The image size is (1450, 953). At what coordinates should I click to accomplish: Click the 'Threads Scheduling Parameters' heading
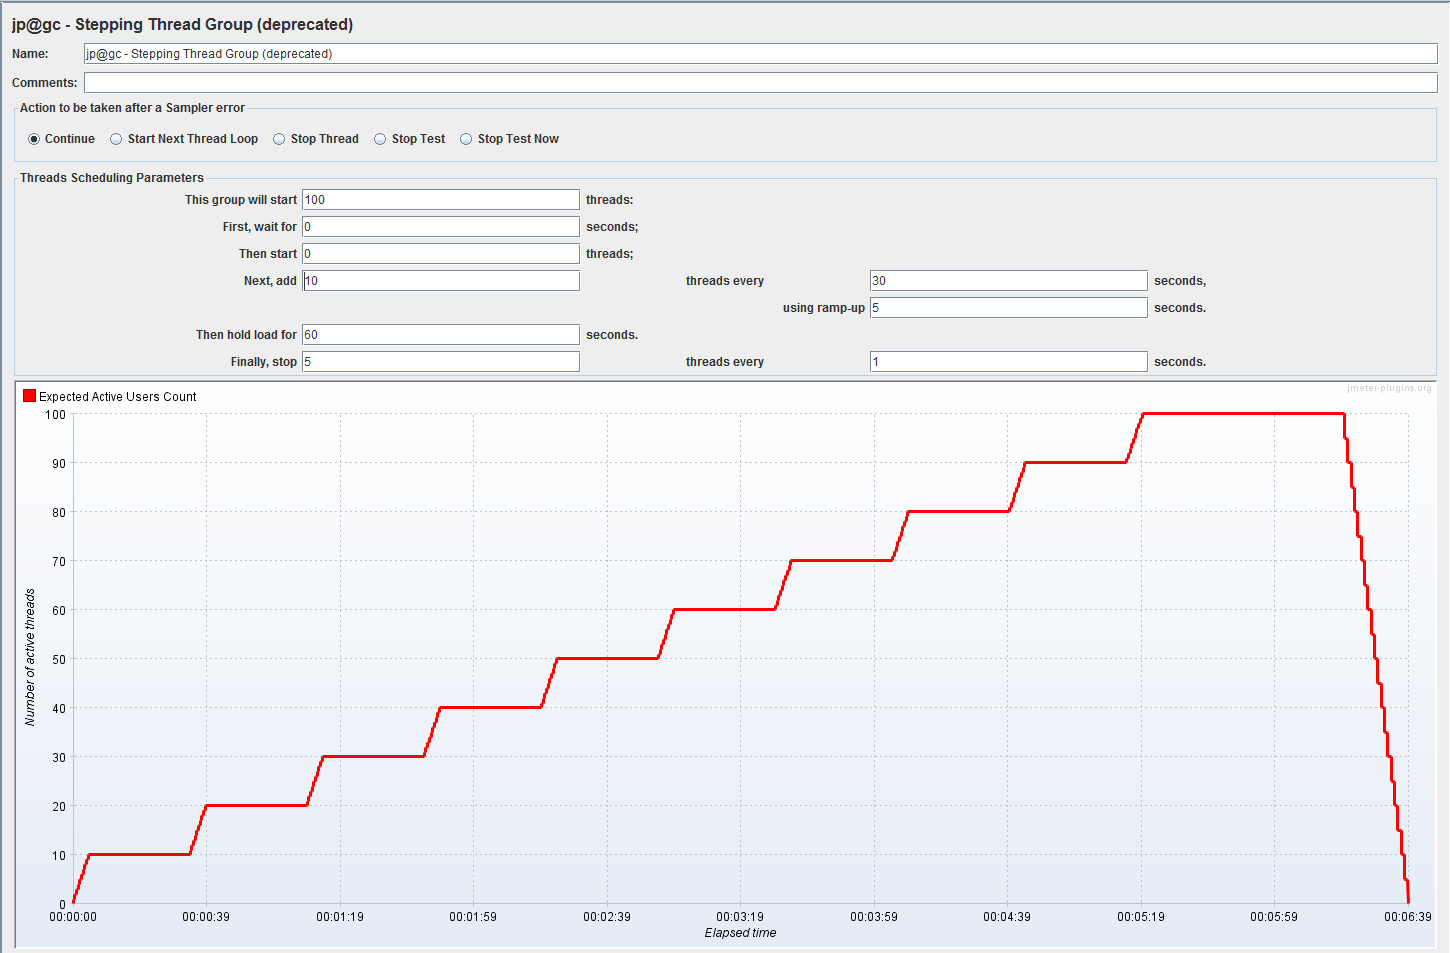[x=112, y=178]
